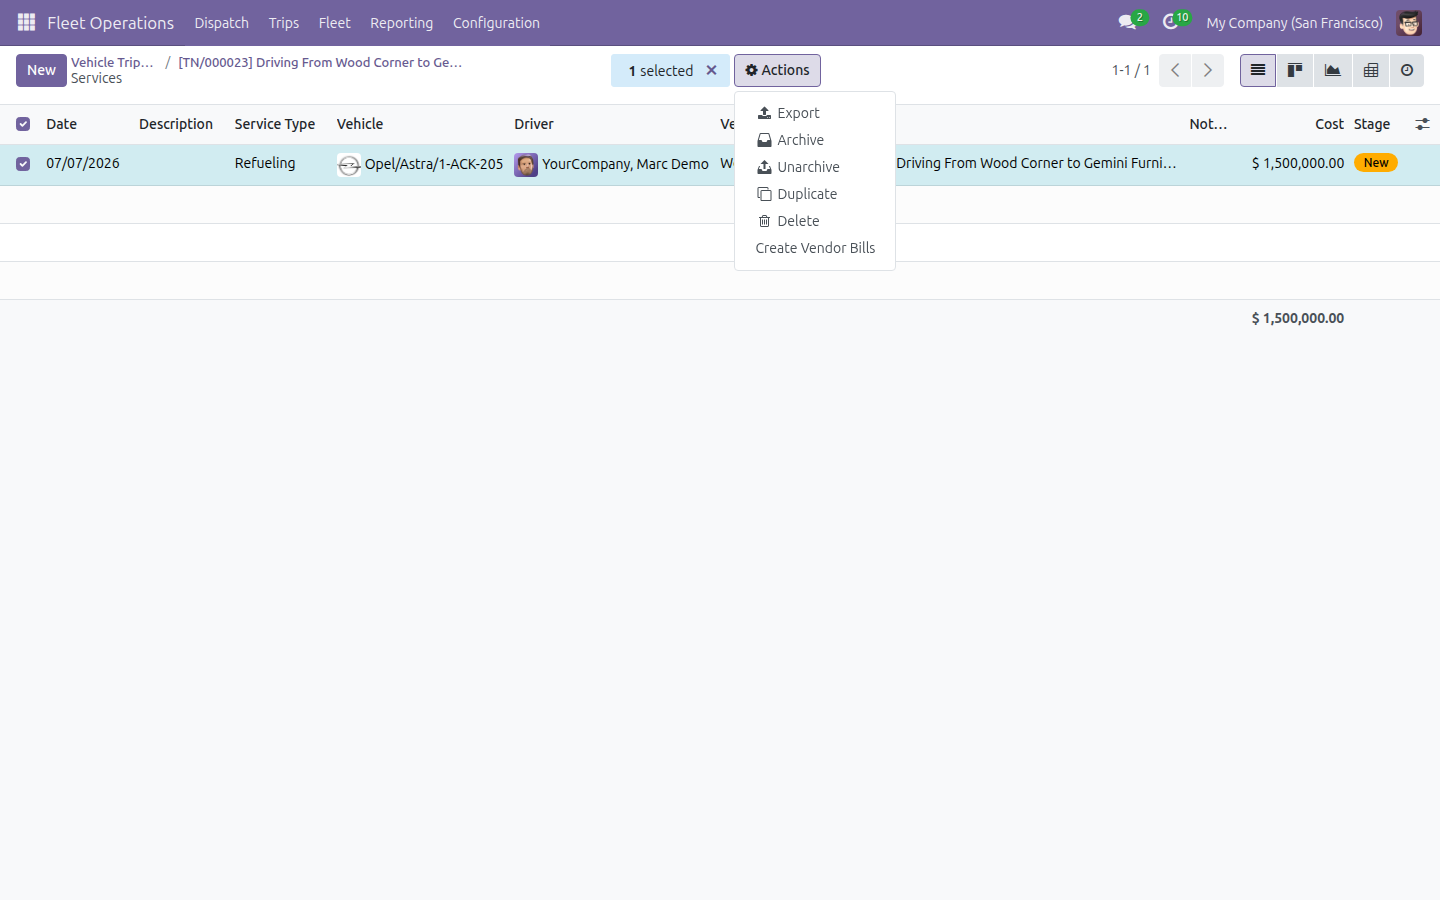Click the 07/07/2026 date cell
The width and height of the screenshot is (1440, 900).
click(83, 163)
